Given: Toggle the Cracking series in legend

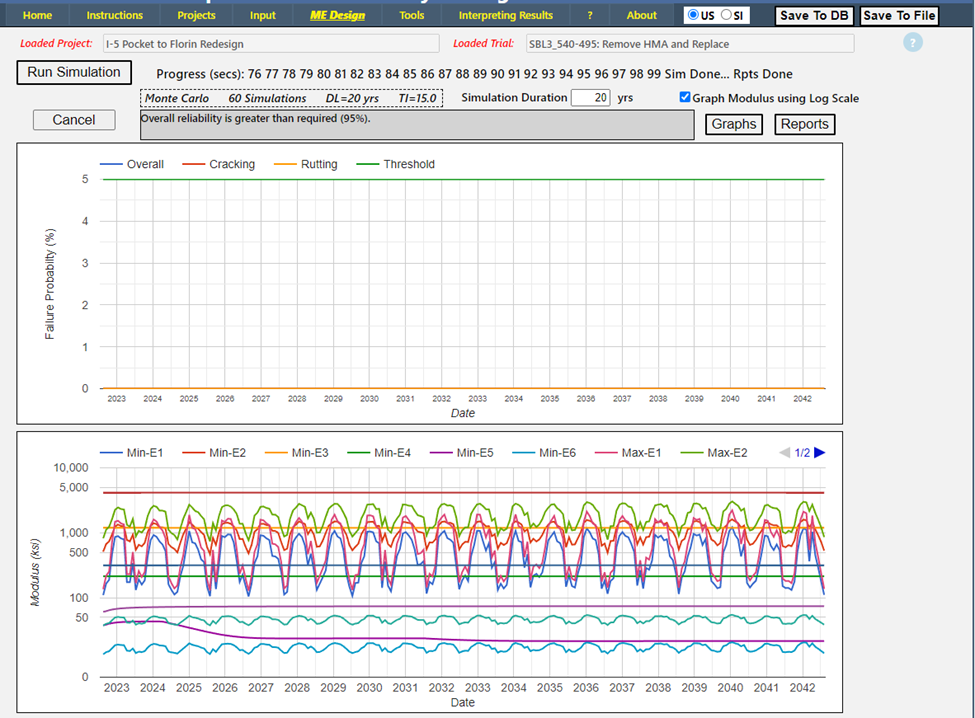Looking at the screenshot, I should pos(231,164).
